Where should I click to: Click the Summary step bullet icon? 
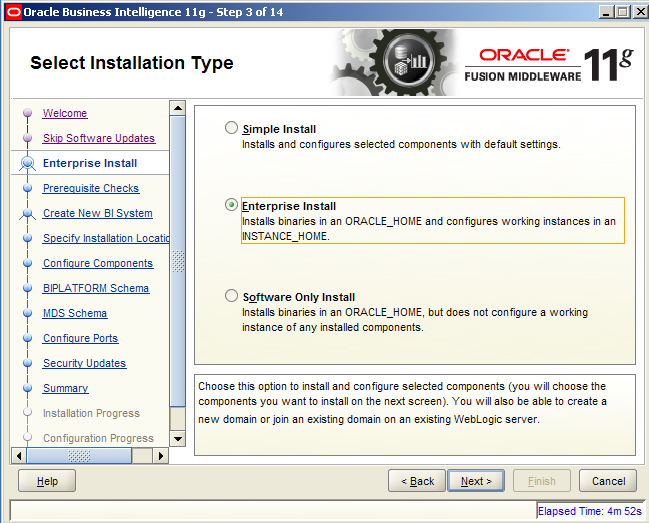click(x=28, y=388)
